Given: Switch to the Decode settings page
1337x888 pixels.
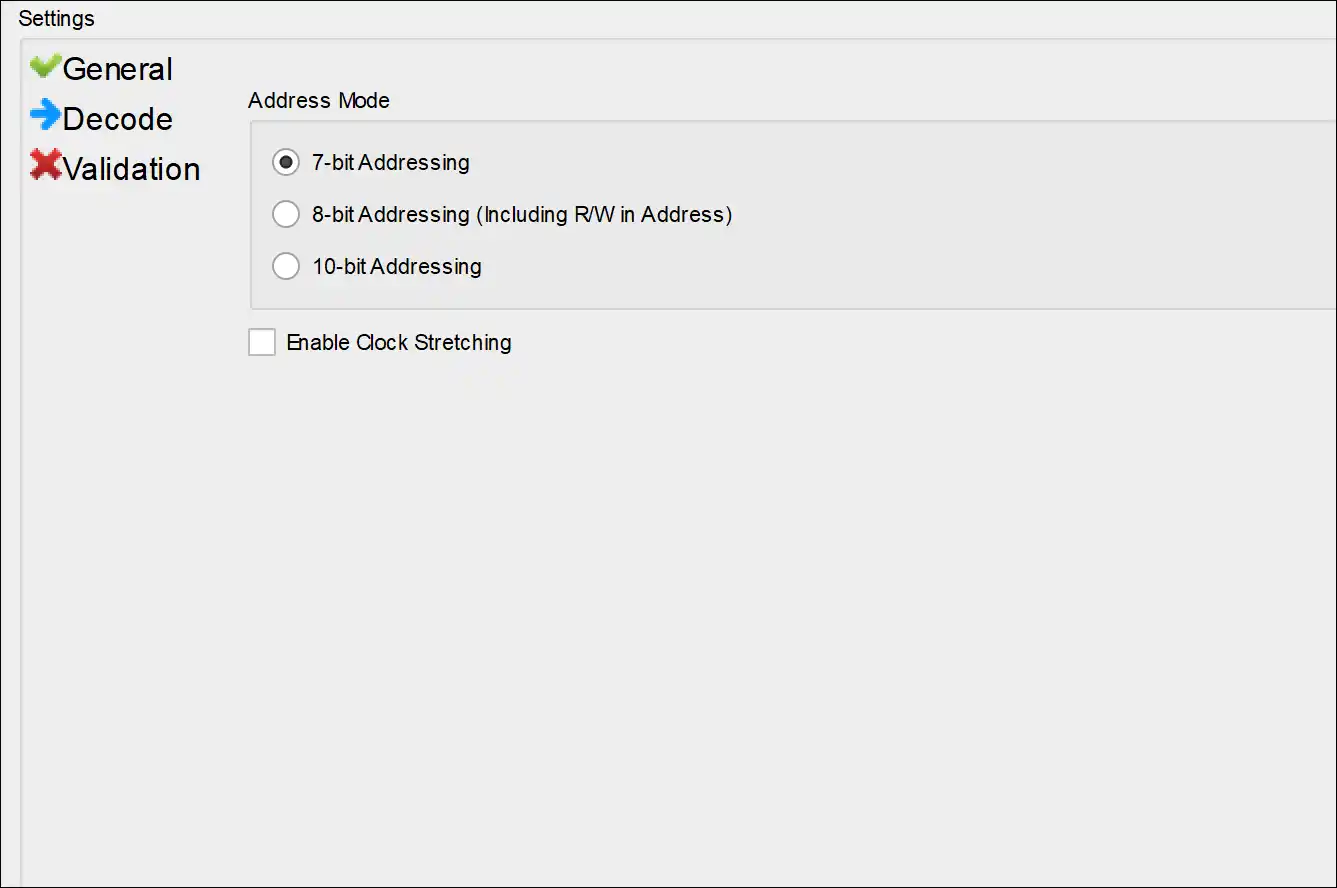Looking at the screenshot, I should [x=117, y=119].
